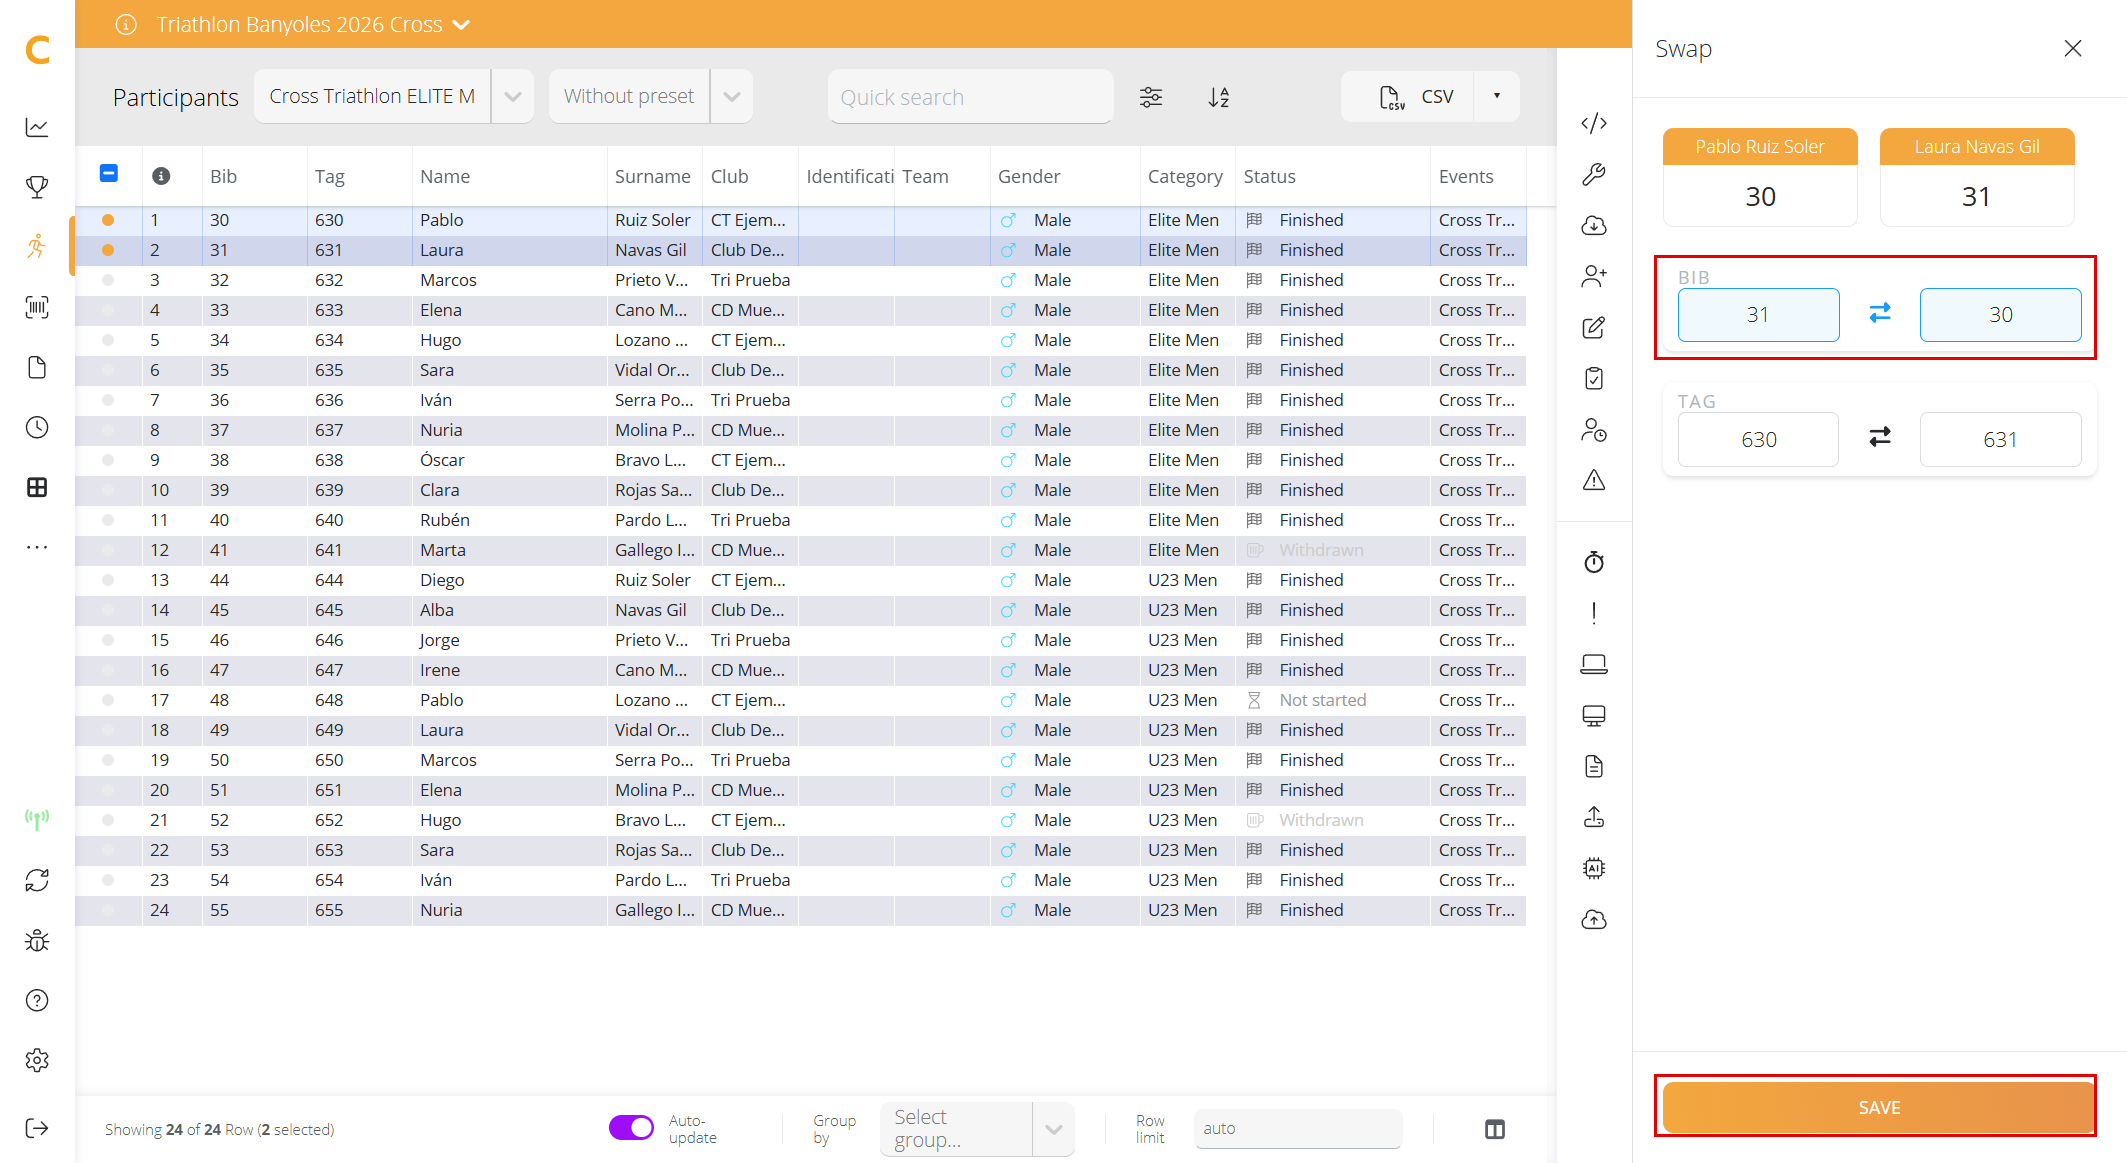Image resolution: width=2127 pixels, height=1163 pixels.
Task: Expand the Cross Triathlon ELITE M dropdown
Action: pos(512,97)
